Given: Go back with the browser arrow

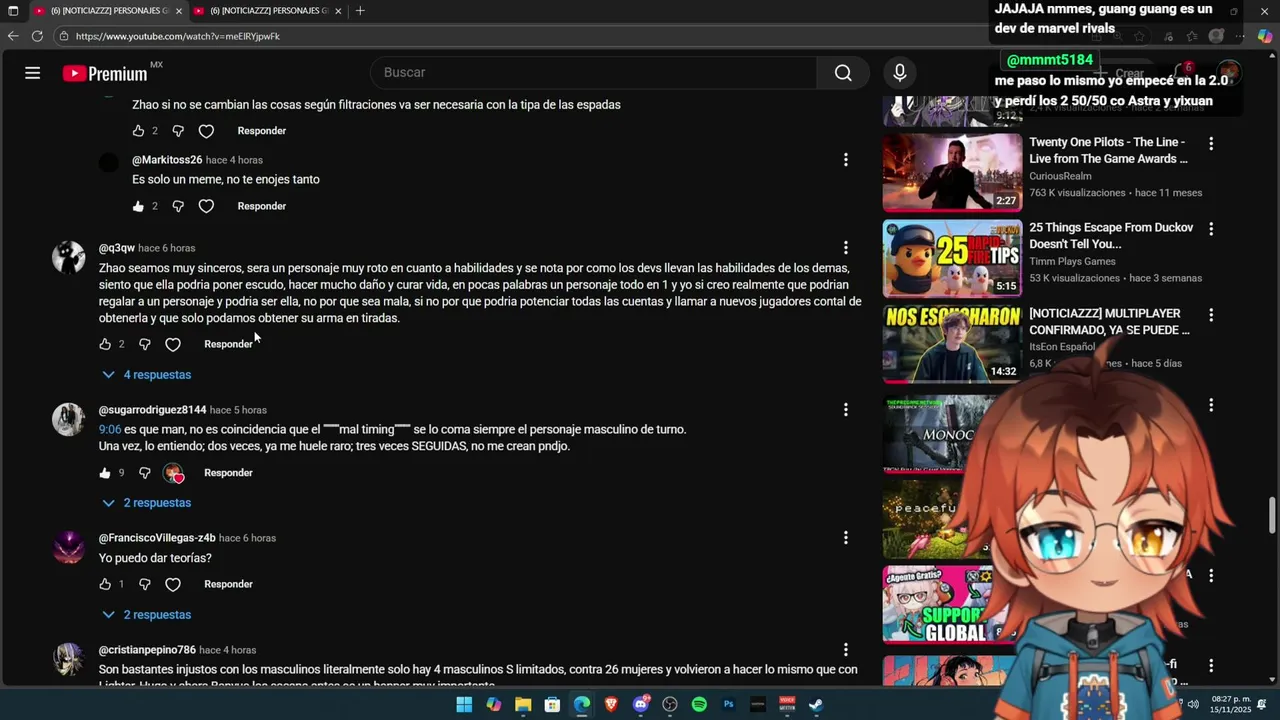Looking at the screenshot, I should pos(13,36).
